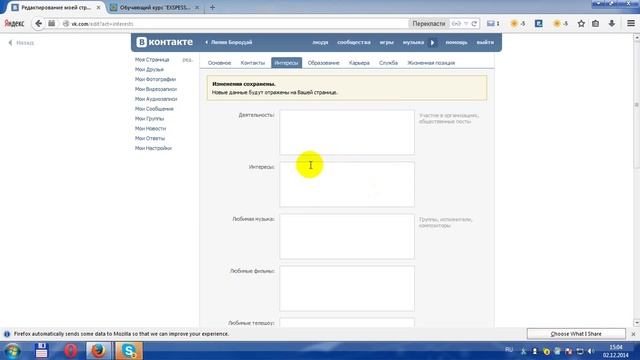Click inside the 'Интересы' text area

pos(347,184)
